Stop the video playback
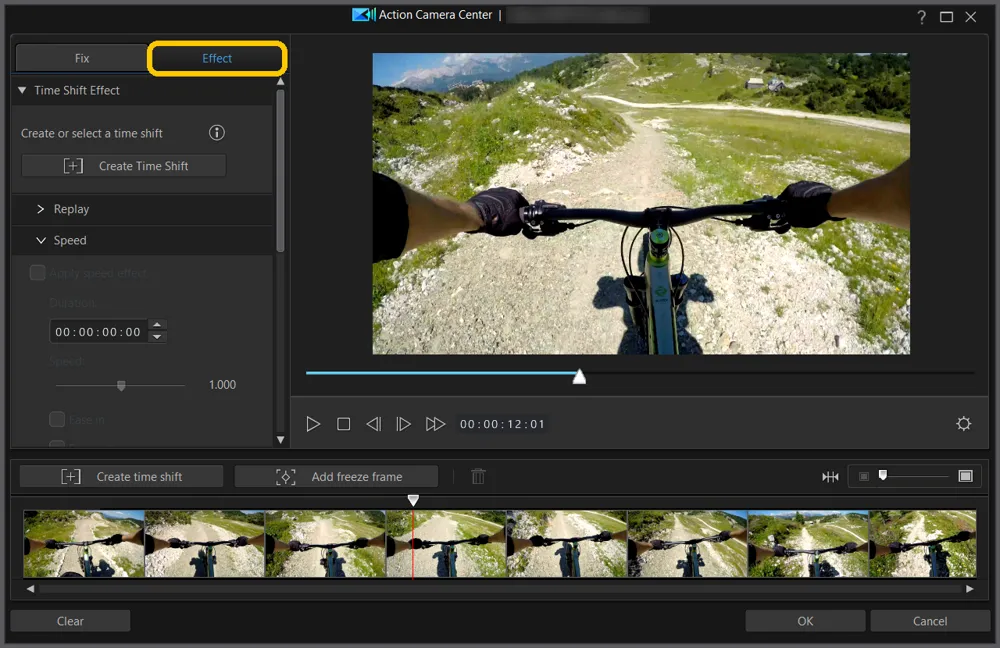The image size is (1000, 648). pos(344,424)
